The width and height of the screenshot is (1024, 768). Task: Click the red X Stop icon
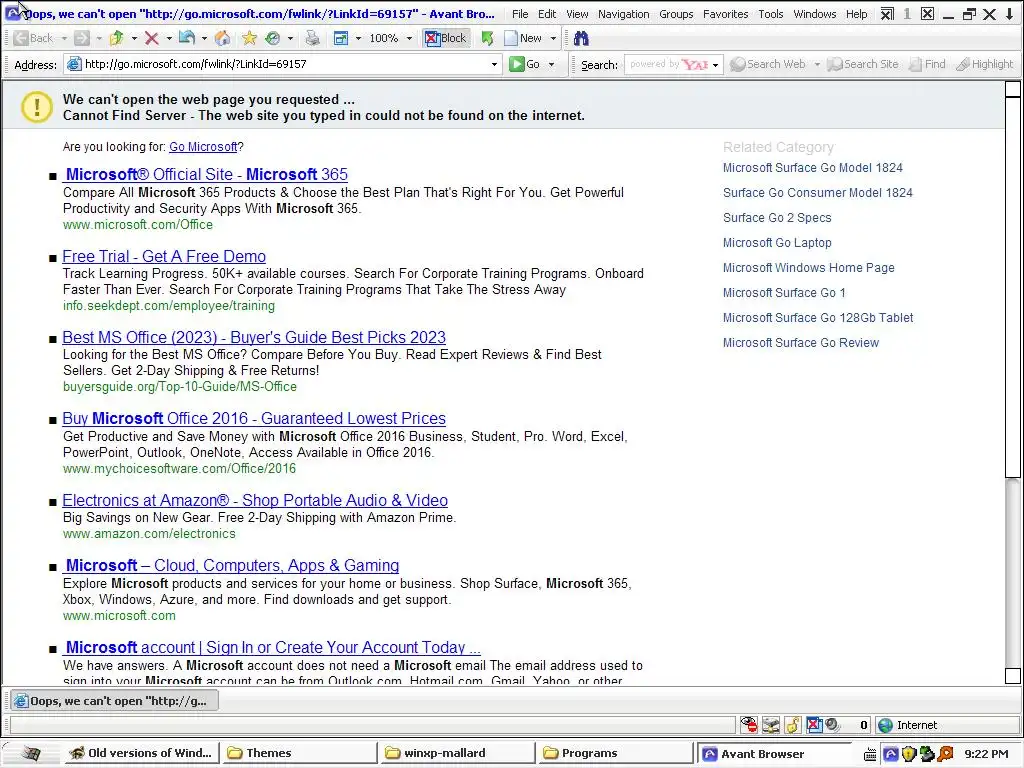[x=152, y=39]
